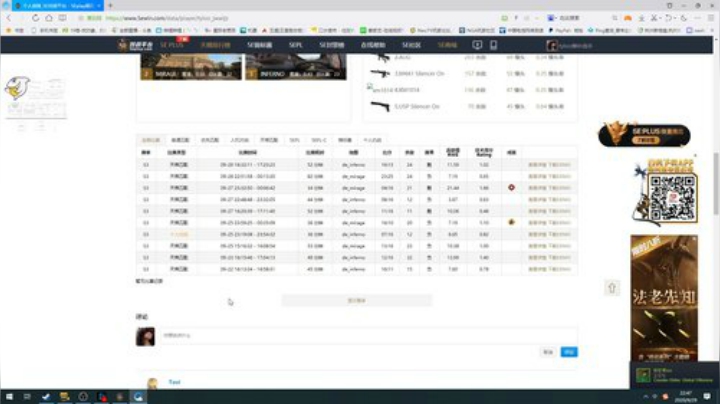720x404 pixels.
Task: Open the MIRAGE map card thumbnail
Action: click(191, 67)
